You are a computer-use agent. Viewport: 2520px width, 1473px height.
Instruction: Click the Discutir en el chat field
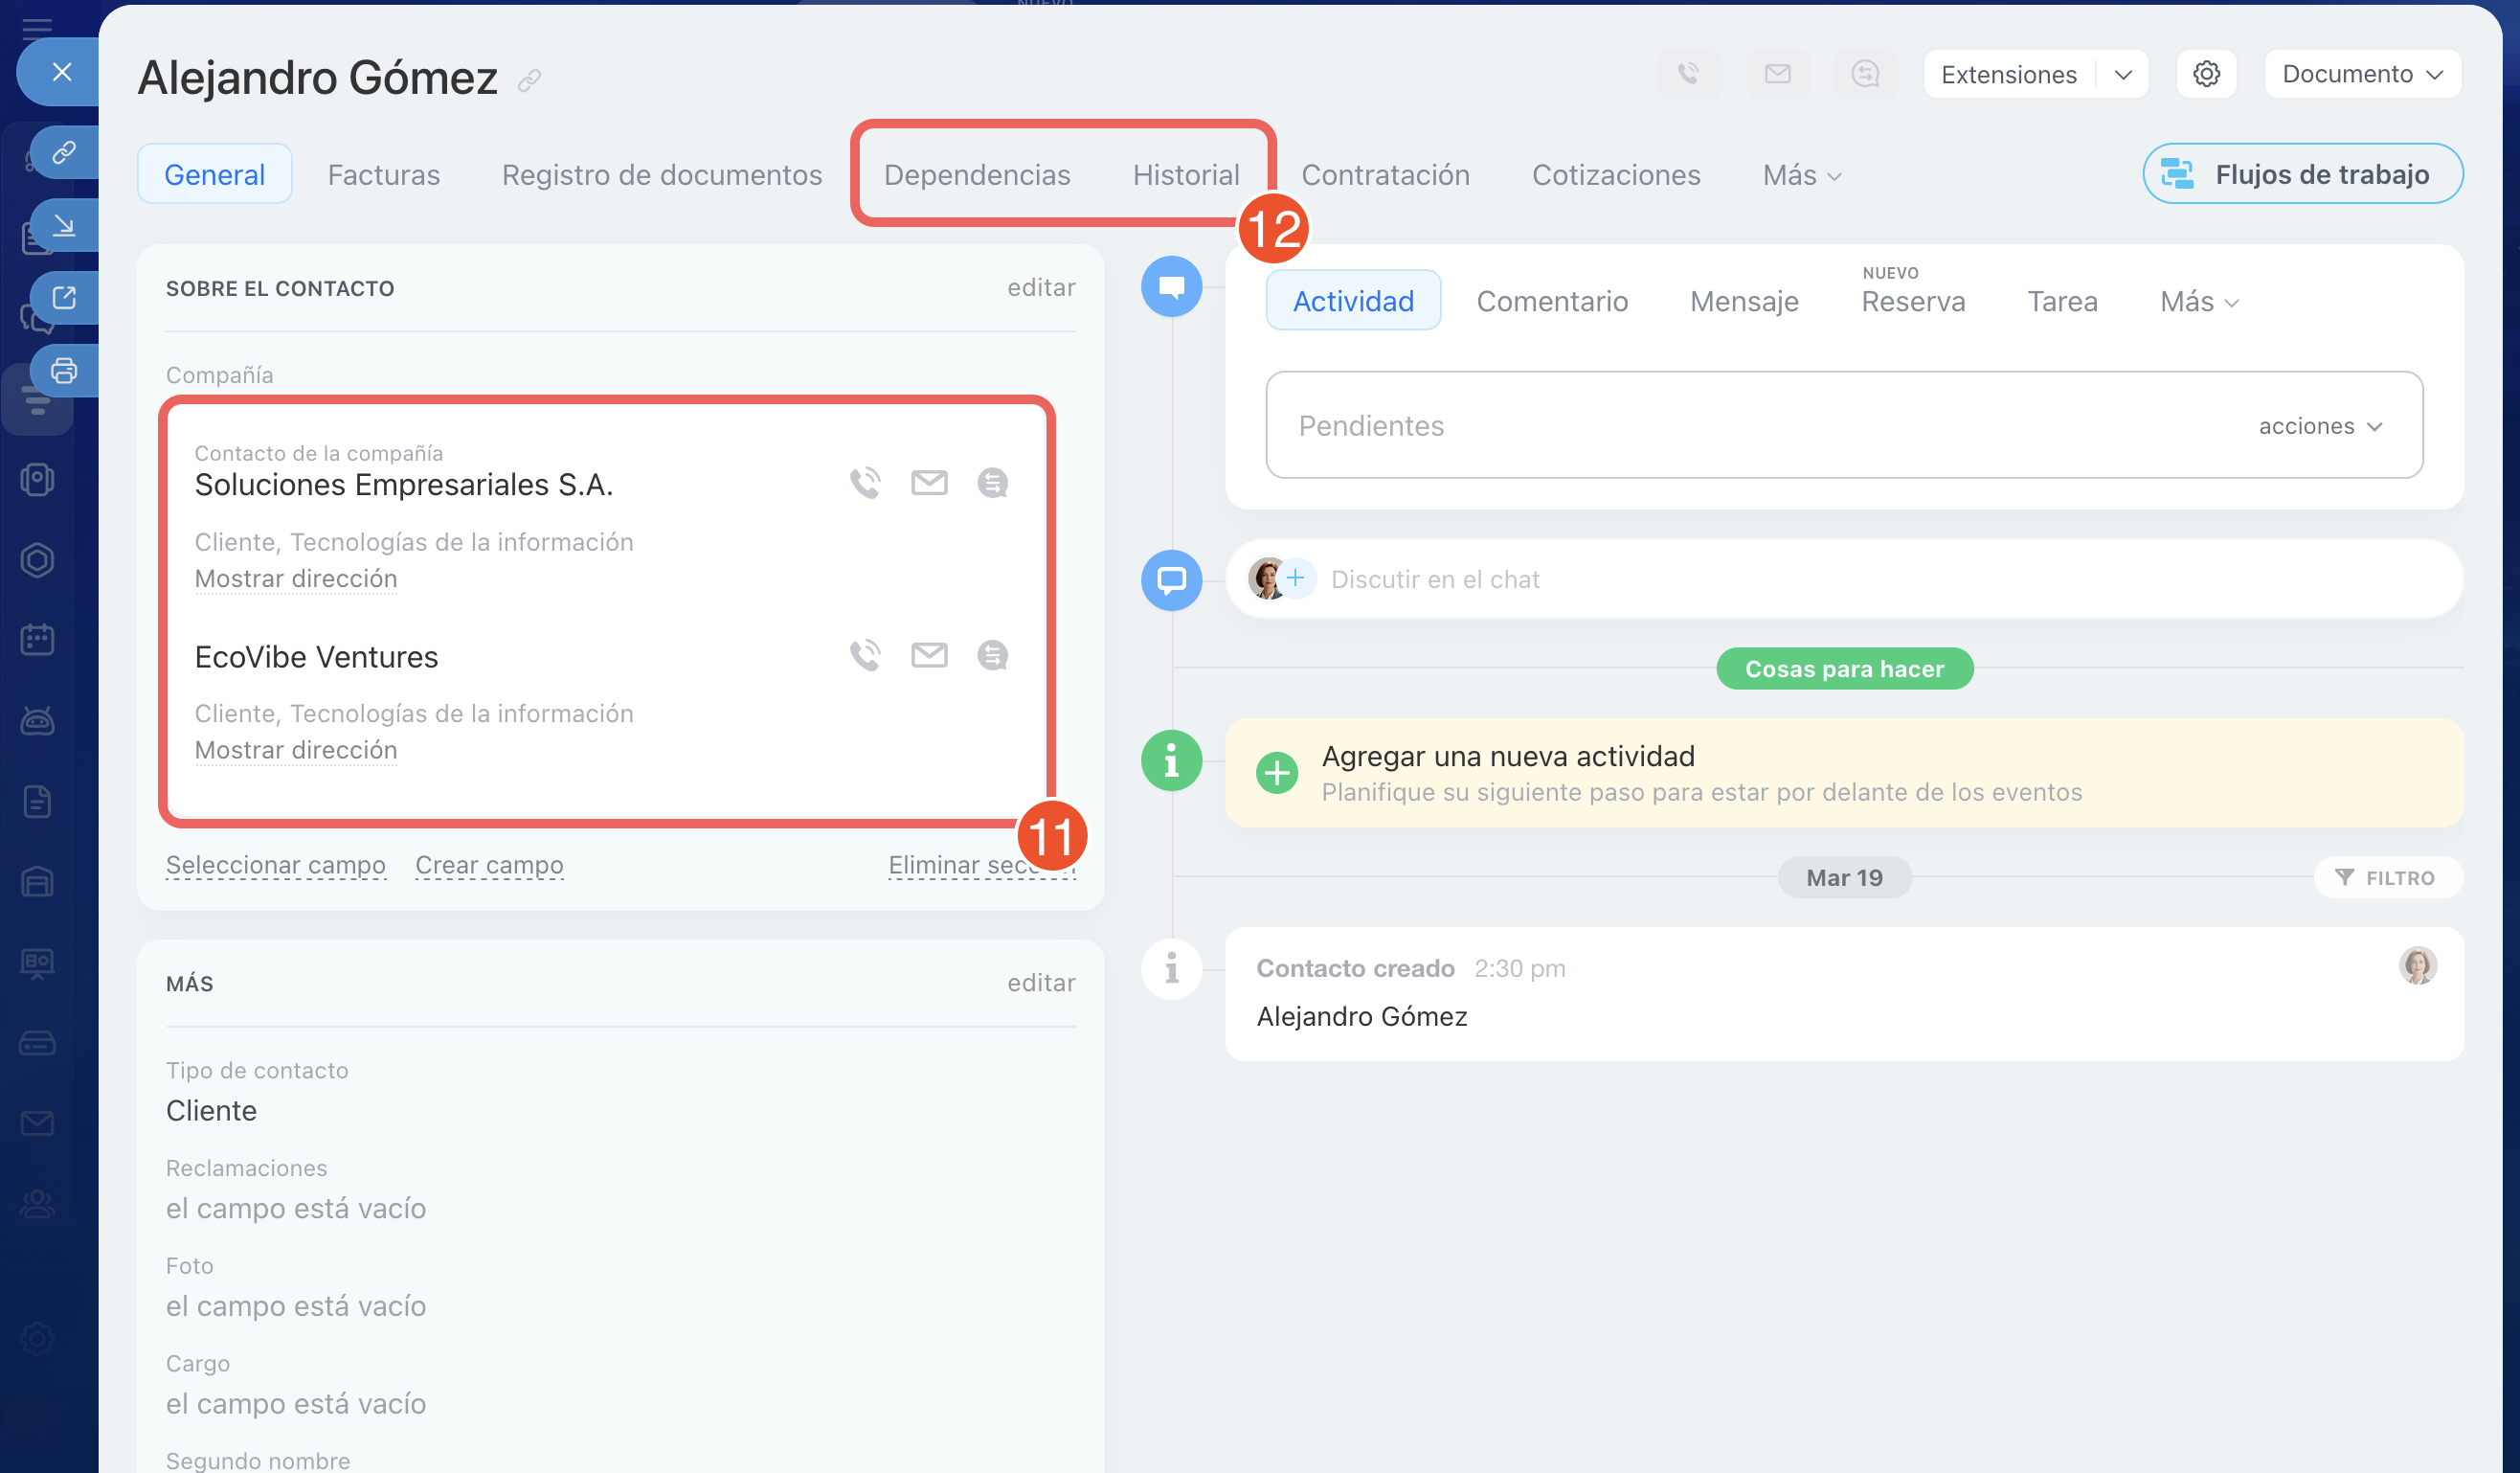click(1434, 579)
